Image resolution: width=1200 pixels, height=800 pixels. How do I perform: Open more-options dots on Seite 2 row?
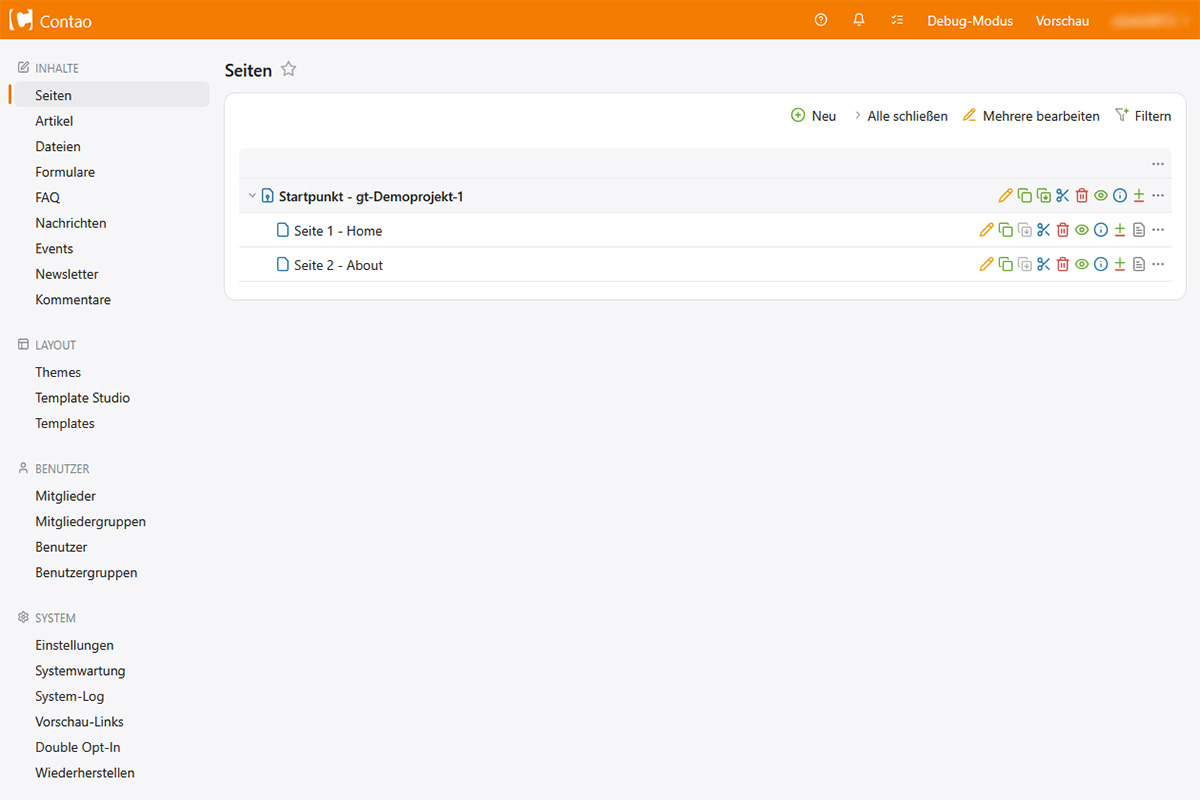click(x=1158, y=264)
